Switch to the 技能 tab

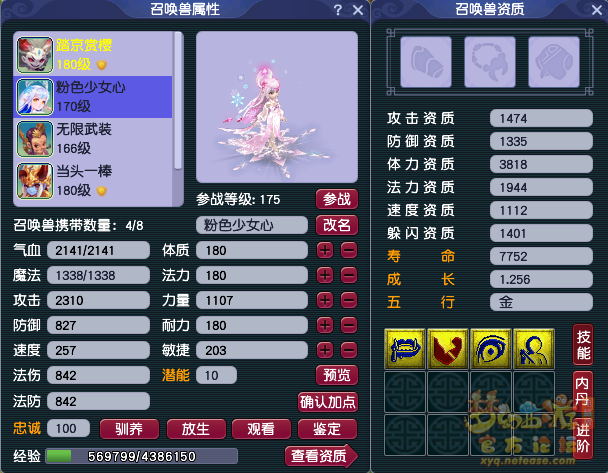click(583, 345)
